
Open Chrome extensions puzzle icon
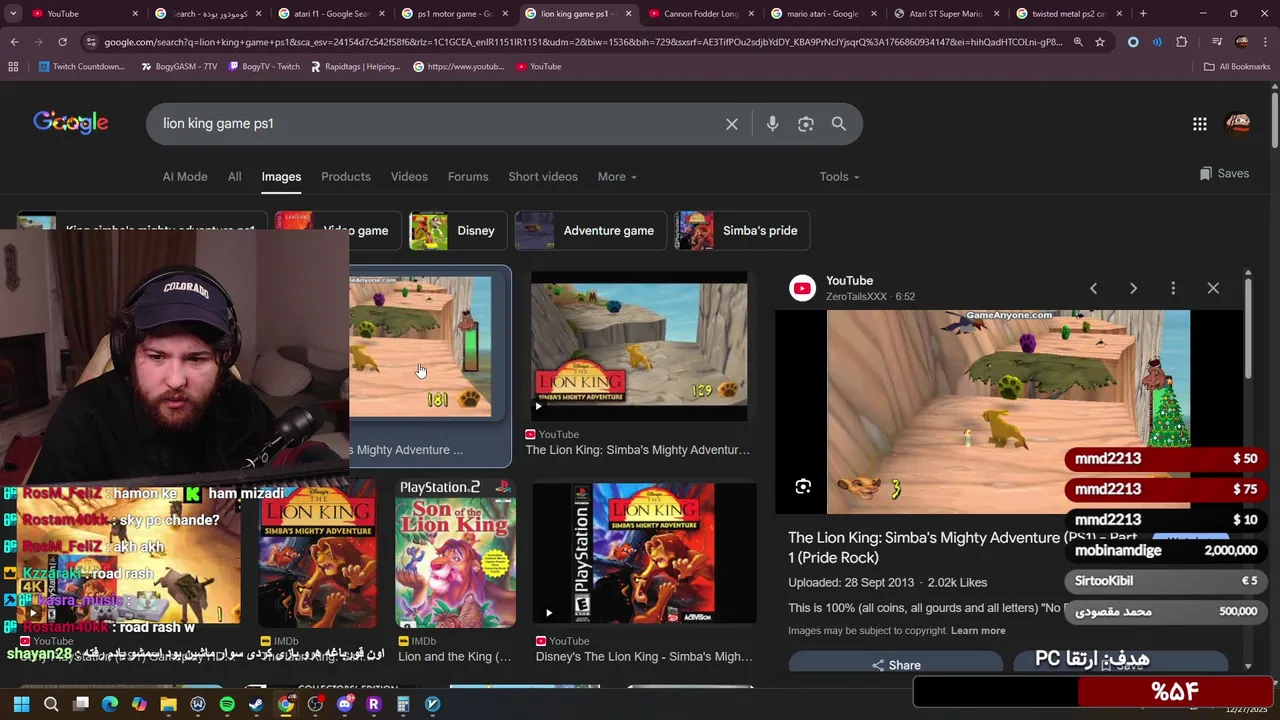point(1182,42)
